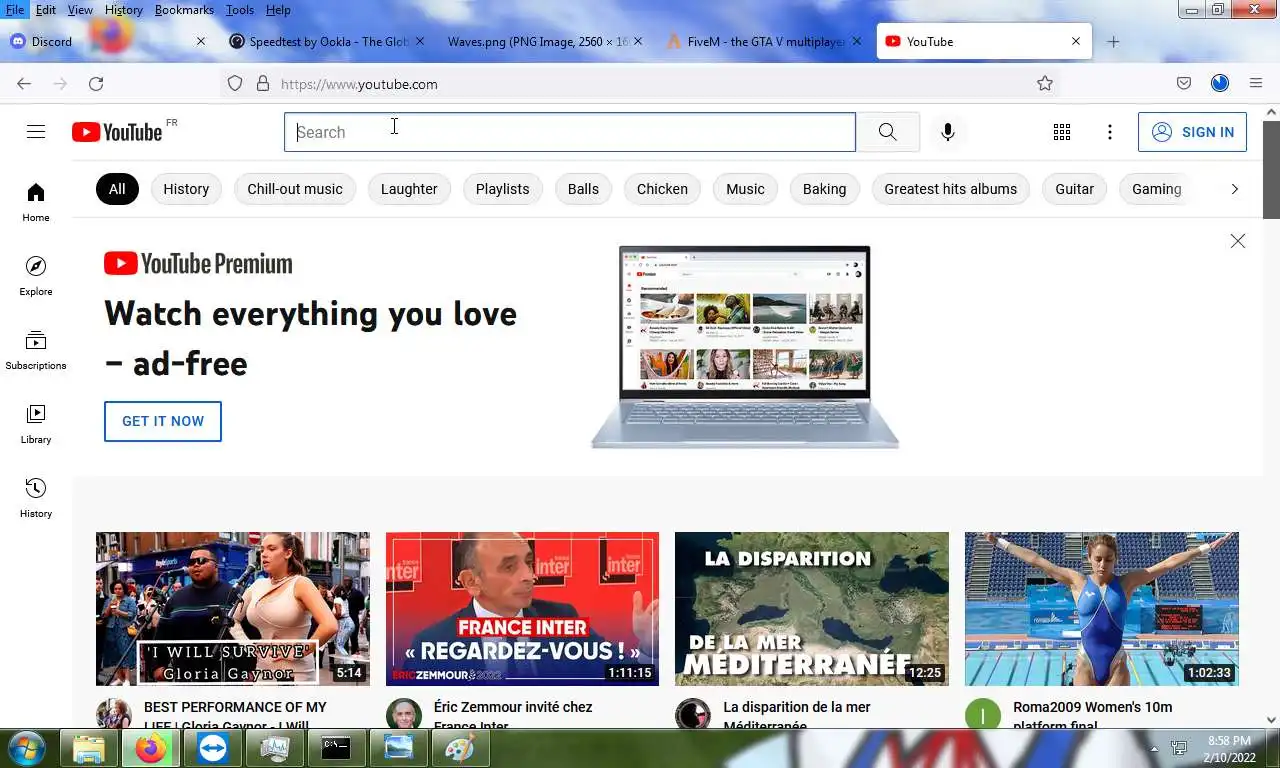Open Library in the sidebar

[36, 423]
